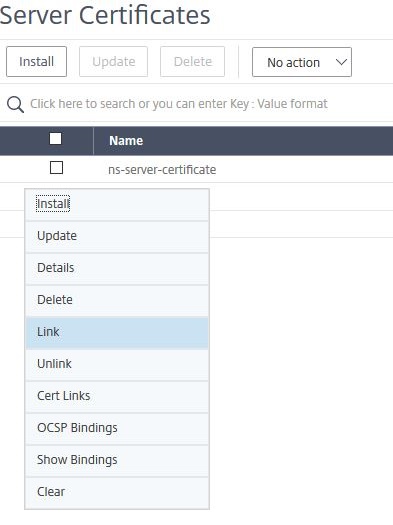393x525 pixels.
Task: Select OCSP Bindings menu entry
Action: 117,428
